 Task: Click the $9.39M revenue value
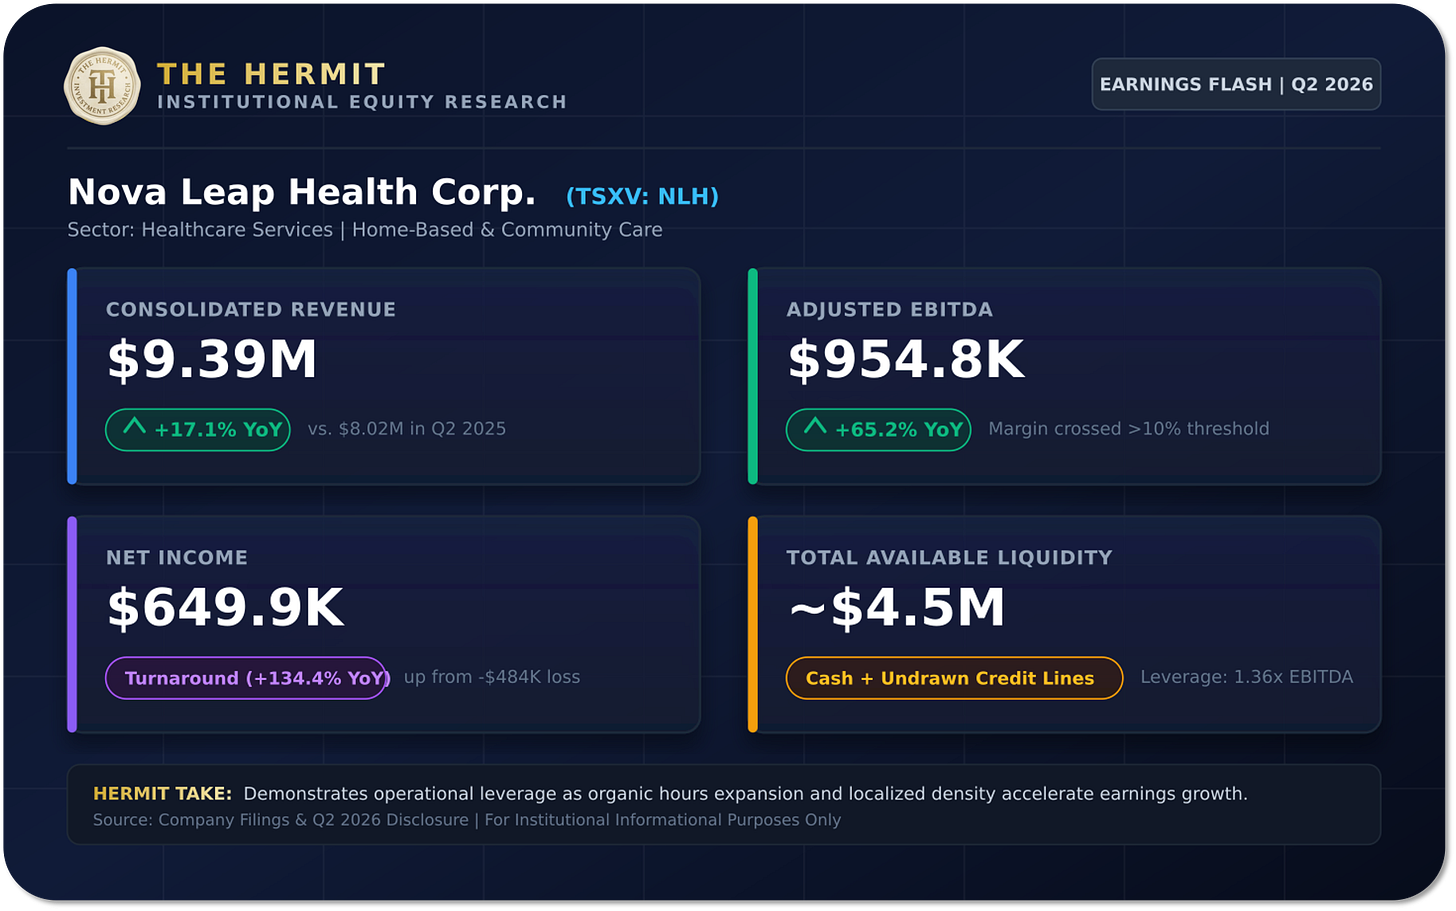(x=212, y=360)
